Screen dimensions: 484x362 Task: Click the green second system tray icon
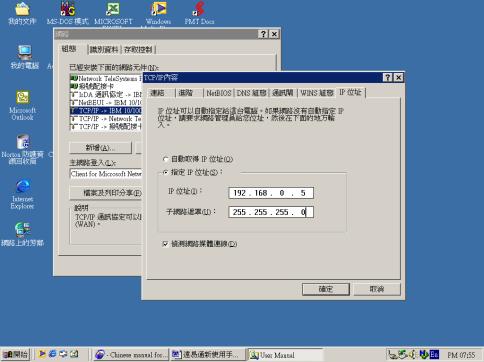point(403,354)
